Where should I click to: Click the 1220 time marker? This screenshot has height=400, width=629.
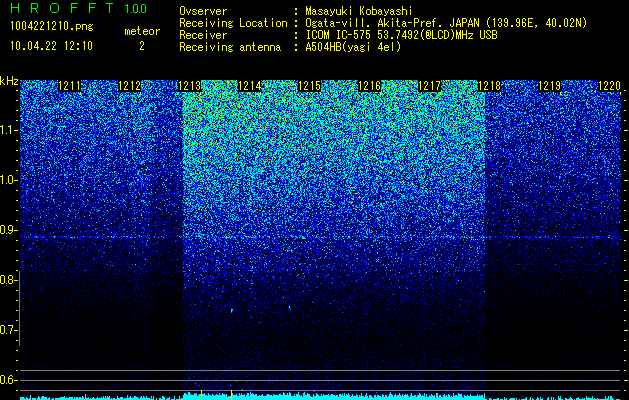pos(609,86)
